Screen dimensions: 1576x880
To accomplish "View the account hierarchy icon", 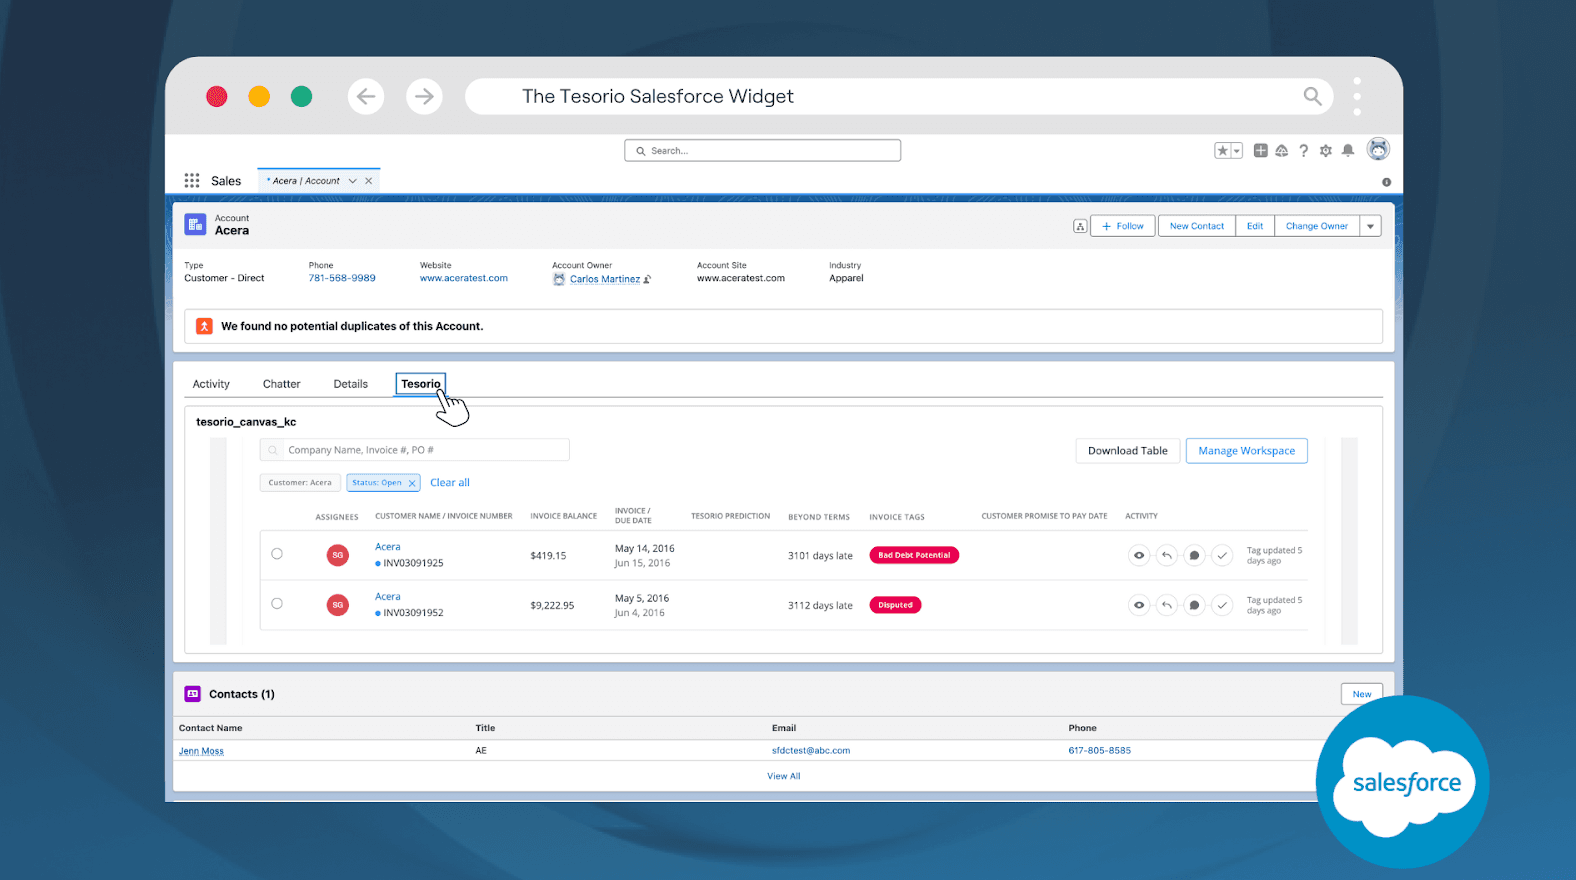I will coord(1080,226).
